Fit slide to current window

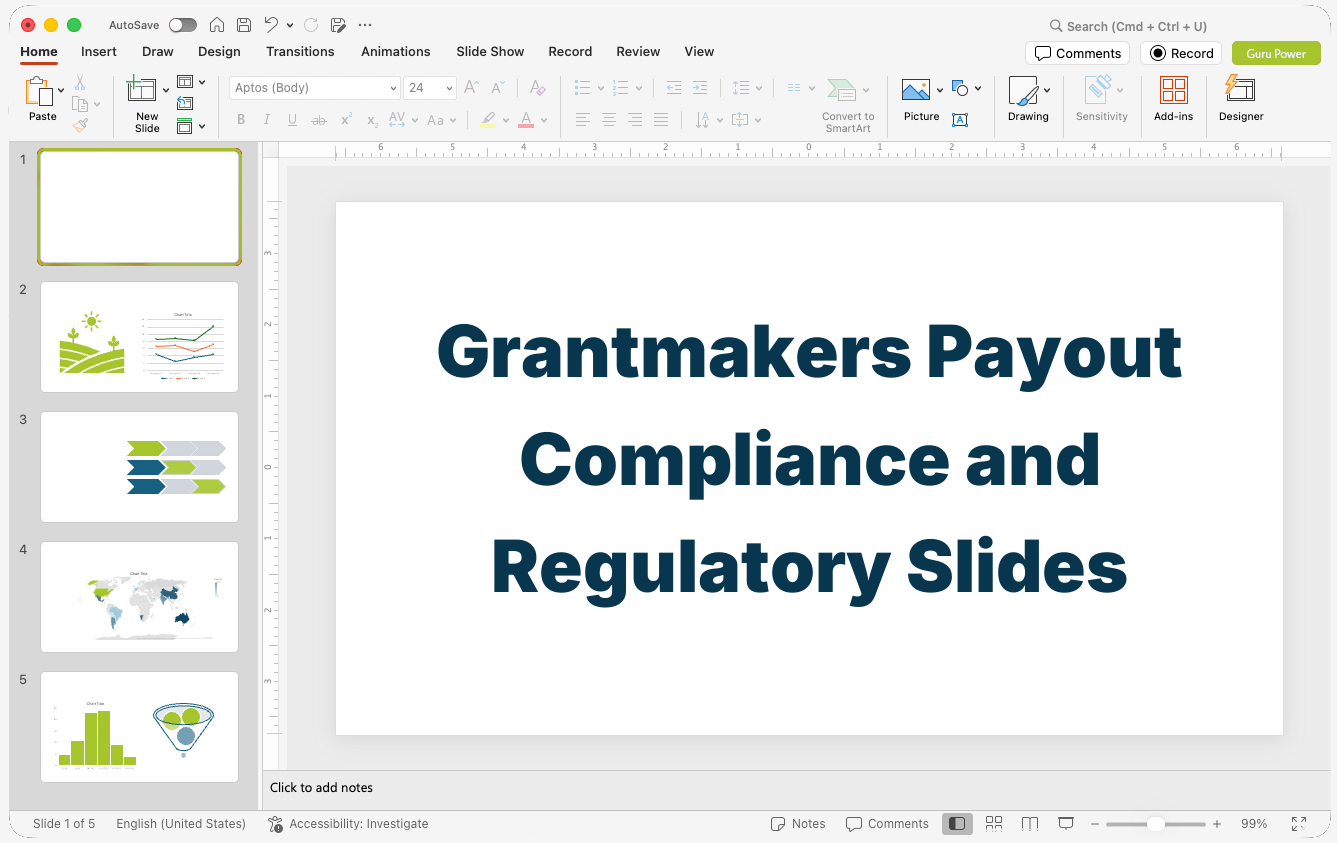pos(1298,824)
